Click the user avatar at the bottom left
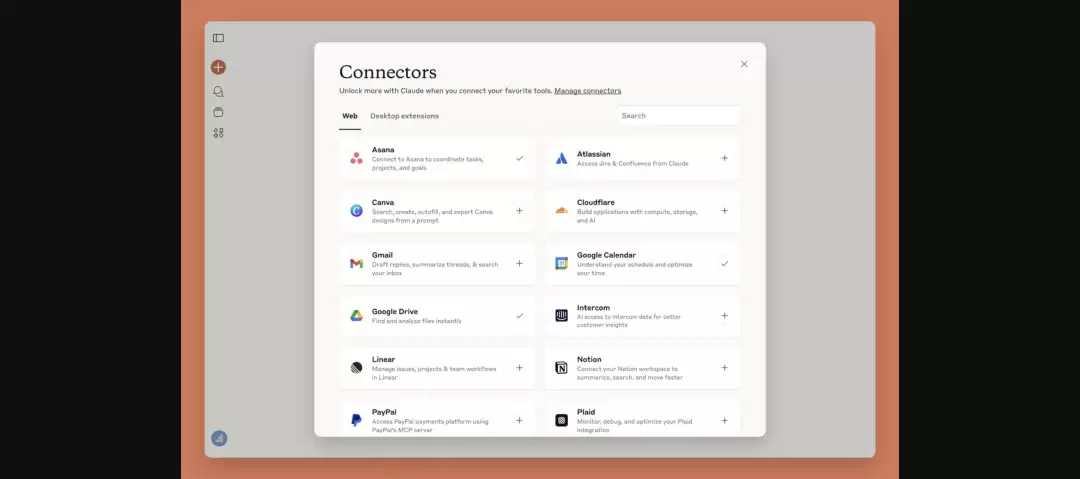The height and width of the screenshot is (479, 1080). [x=219, y=438]
